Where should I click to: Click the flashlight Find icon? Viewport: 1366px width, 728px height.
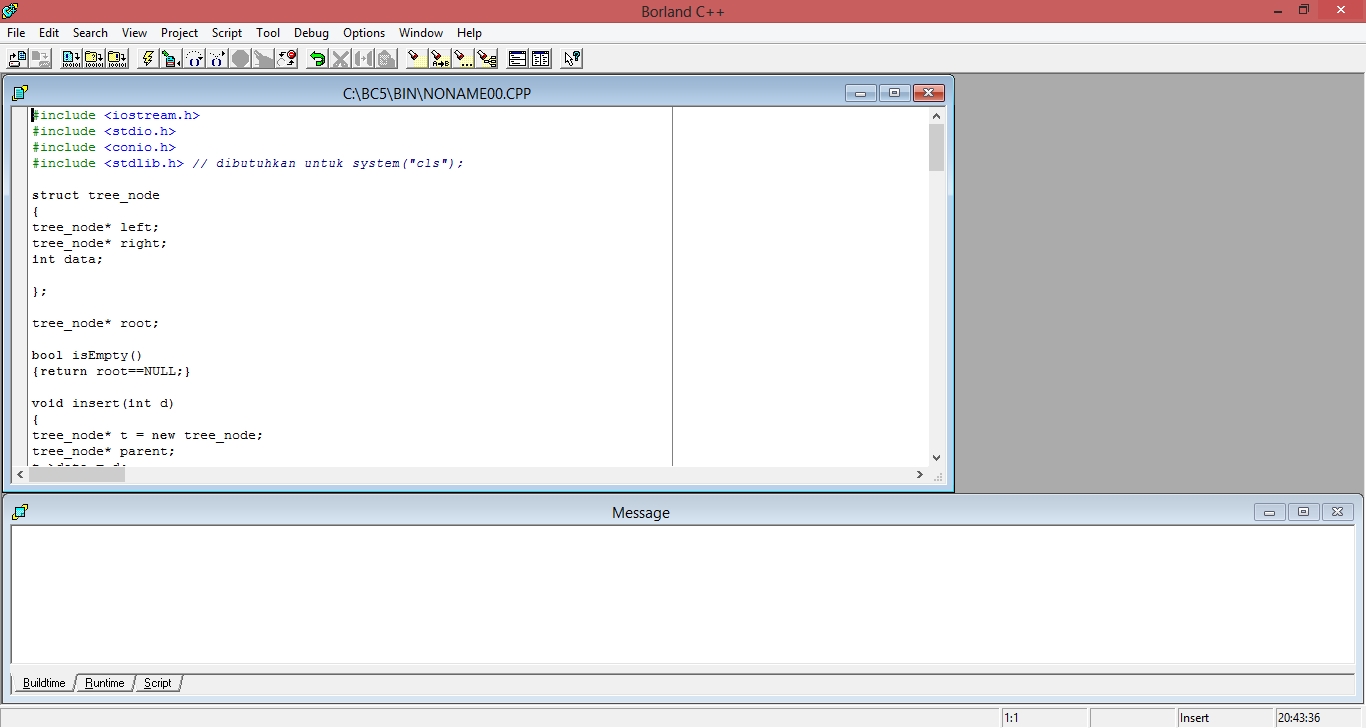coord(415,59)
